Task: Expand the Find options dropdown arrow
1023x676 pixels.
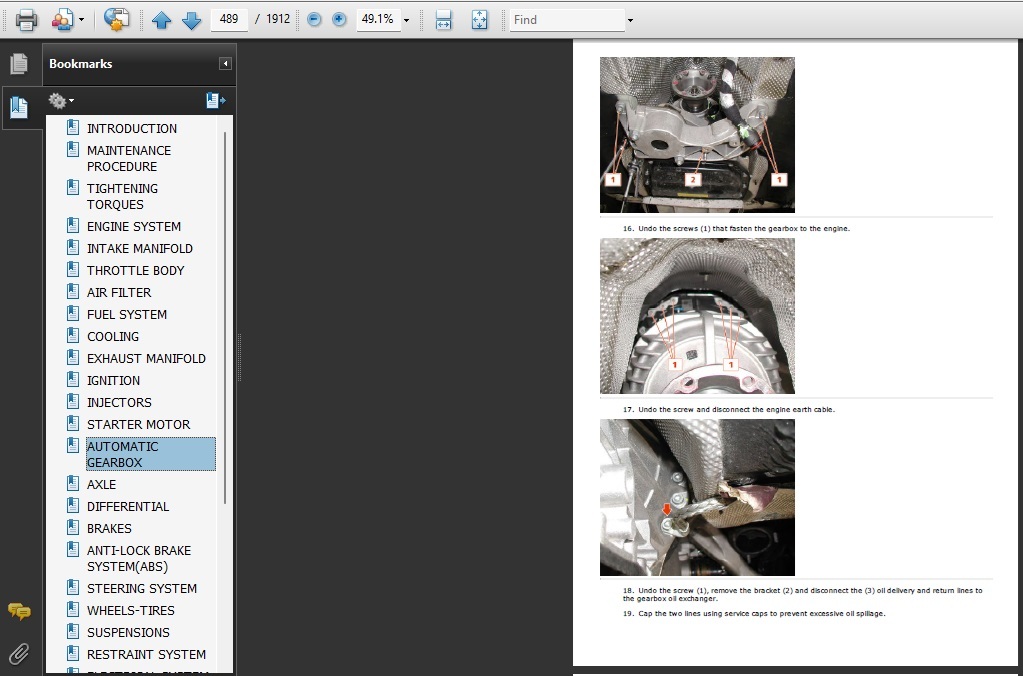Action: tap(630, 20)
